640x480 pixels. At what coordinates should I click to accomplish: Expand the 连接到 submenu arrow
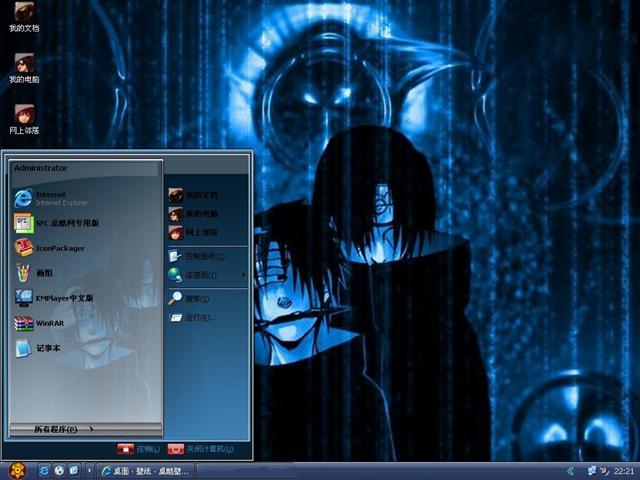(x=244, y=275)
